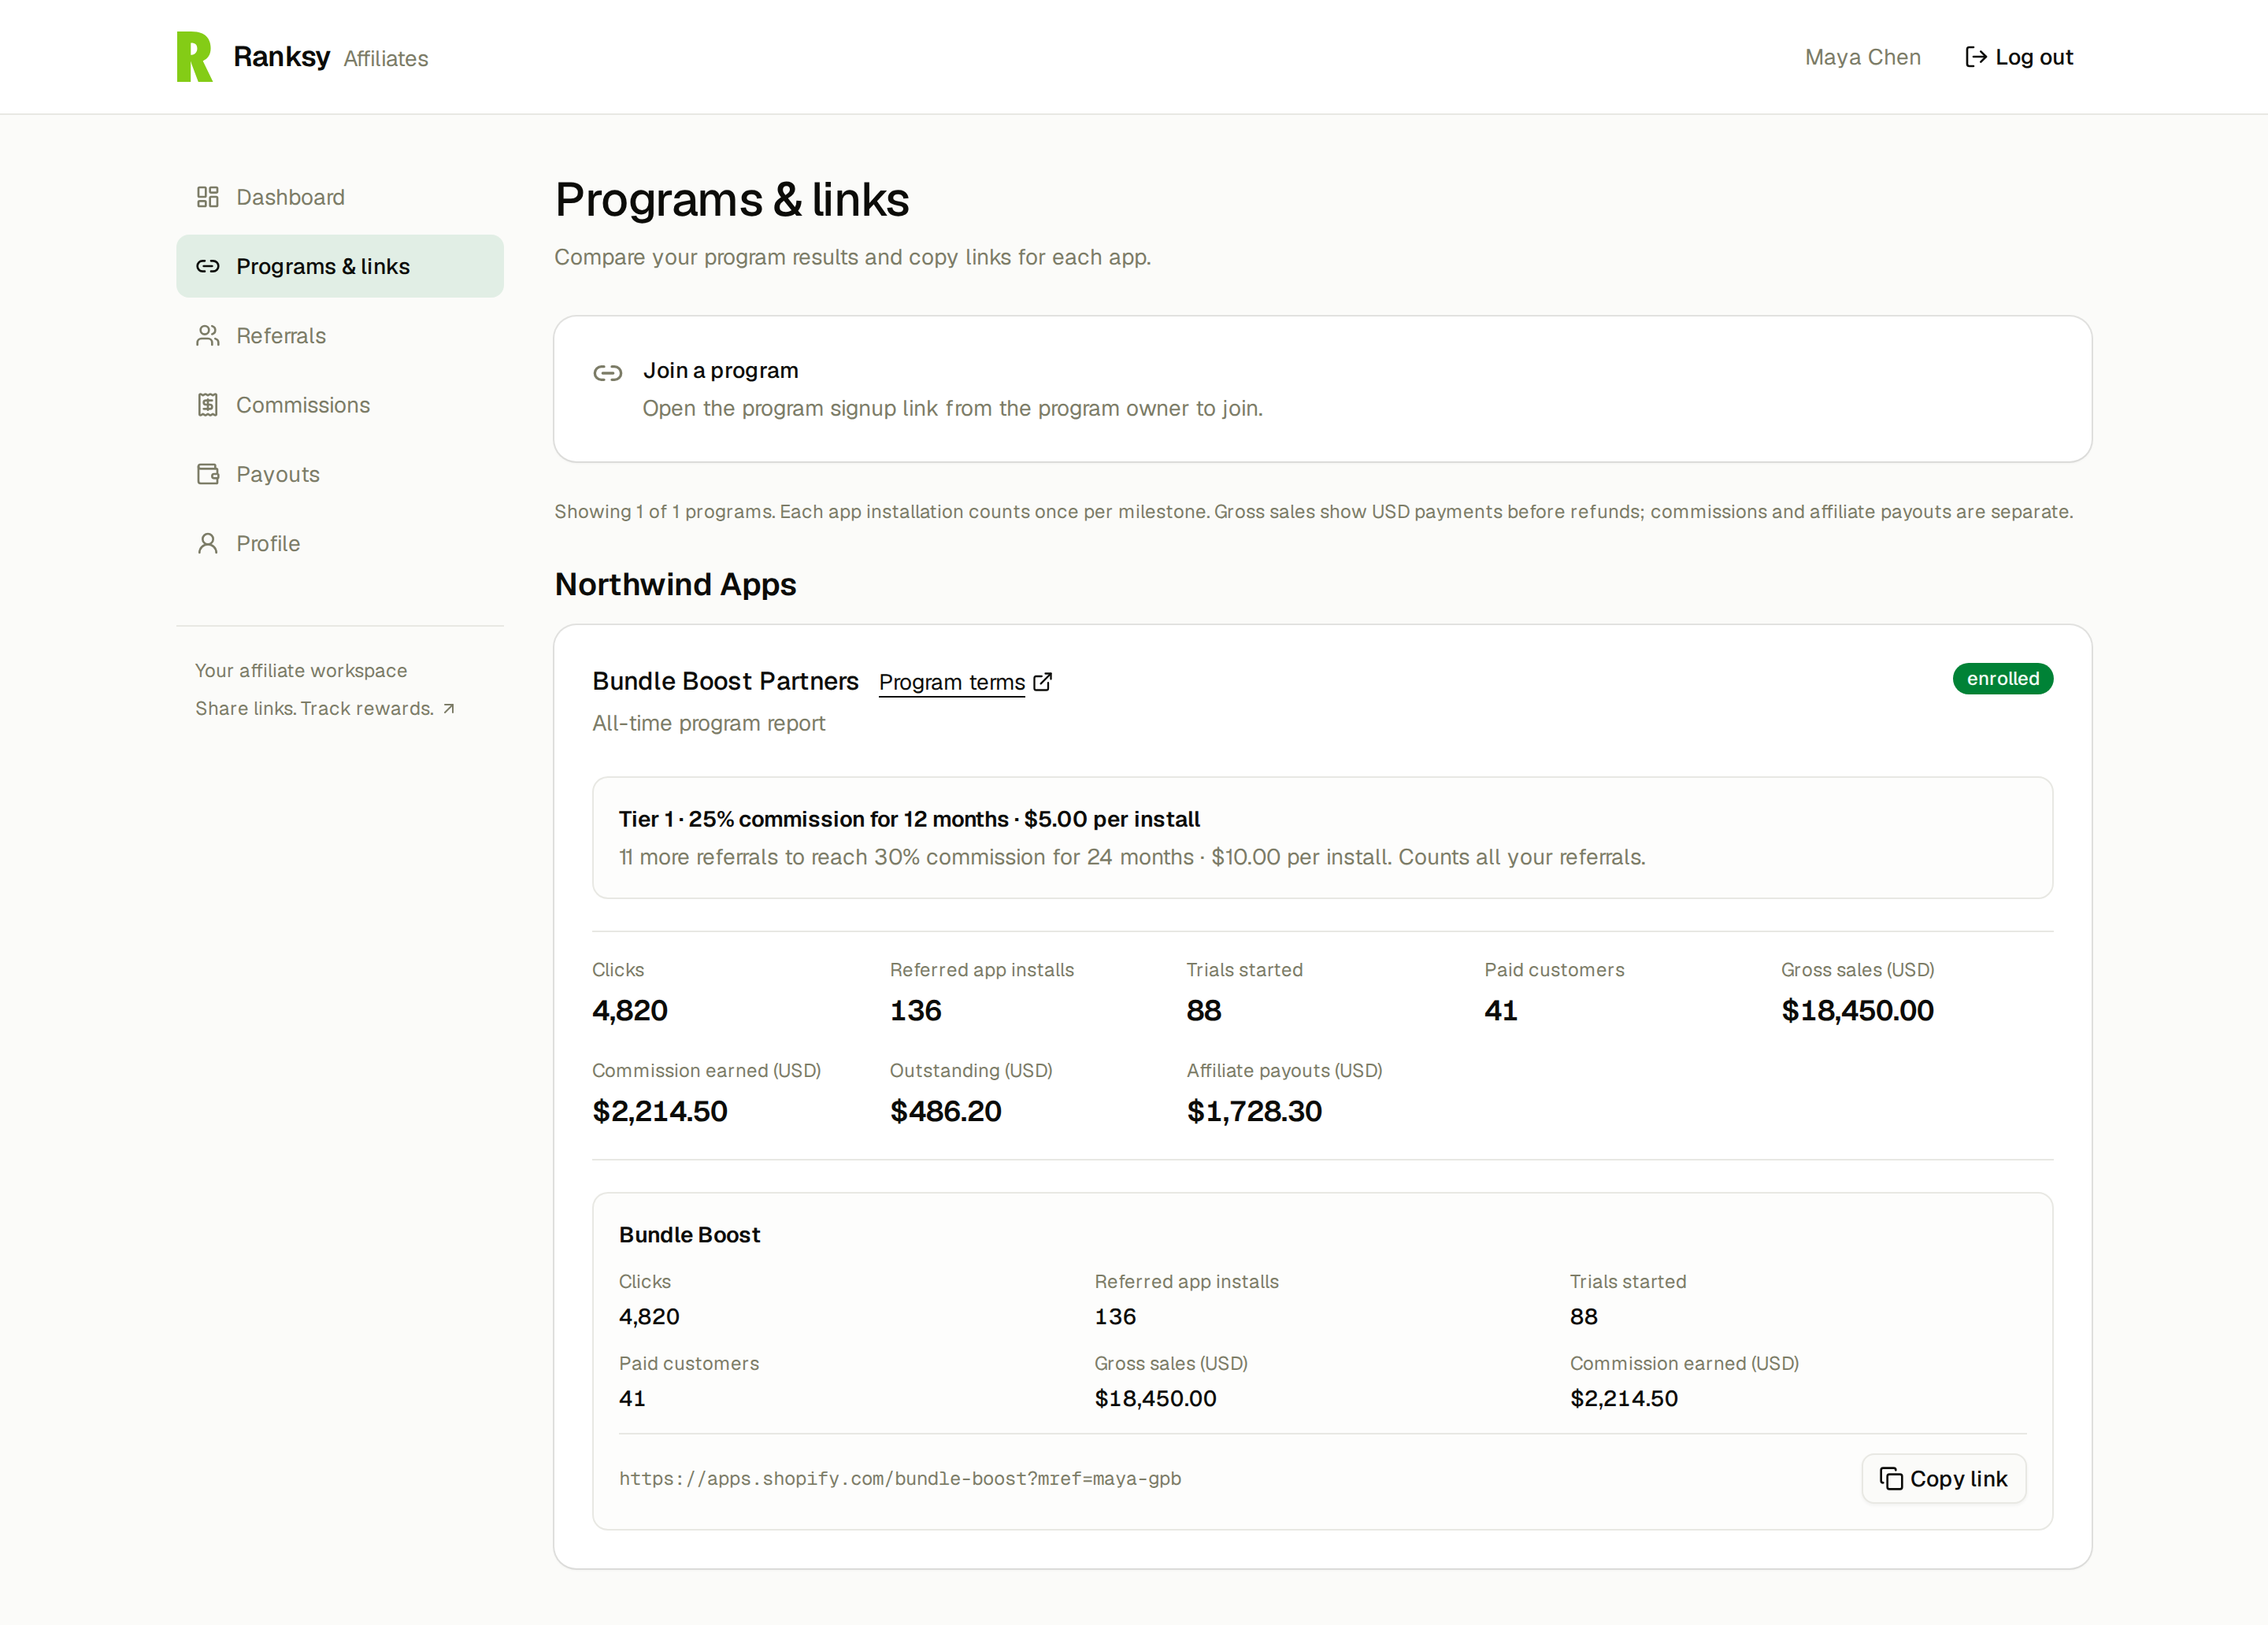2268x1625 pixels.
Task: Click the Dashboard grid icon in sidebar
Action: tap(208, 197)
